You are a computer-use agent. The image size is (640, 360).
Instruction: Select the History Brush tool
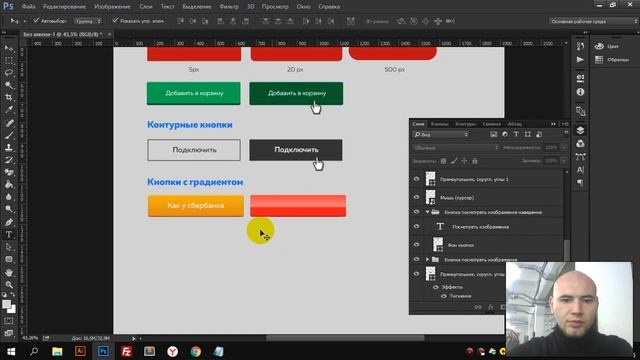[9, 160]
